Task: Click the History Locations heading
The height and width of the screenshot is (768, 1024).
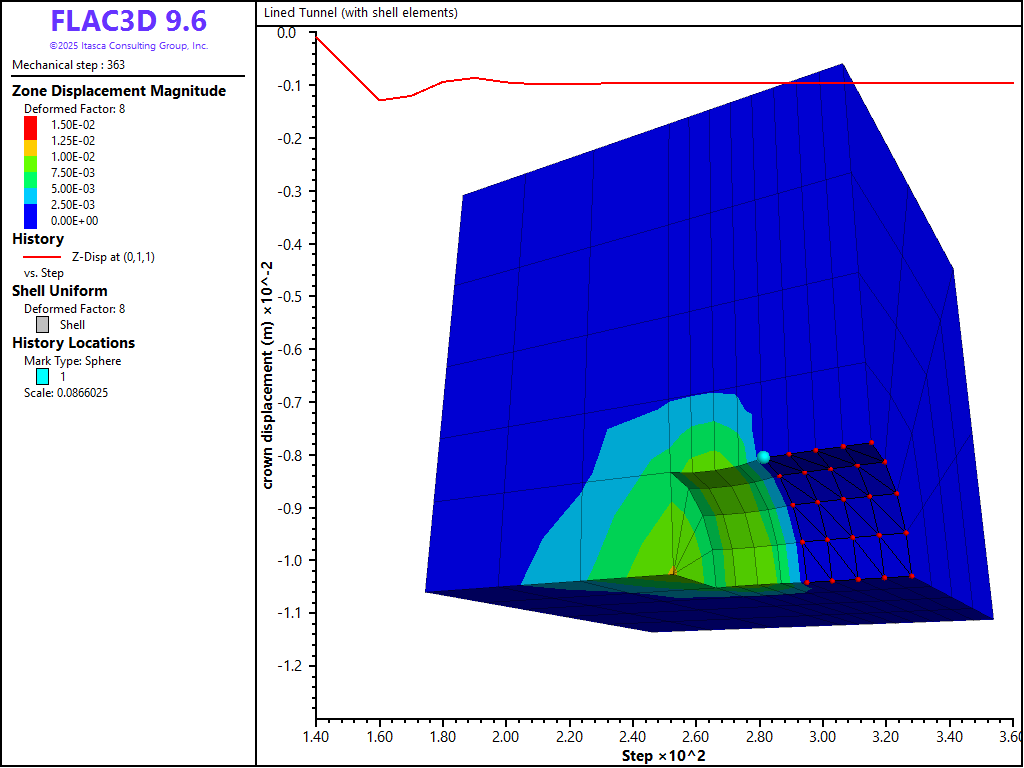Action: point(73,343)
